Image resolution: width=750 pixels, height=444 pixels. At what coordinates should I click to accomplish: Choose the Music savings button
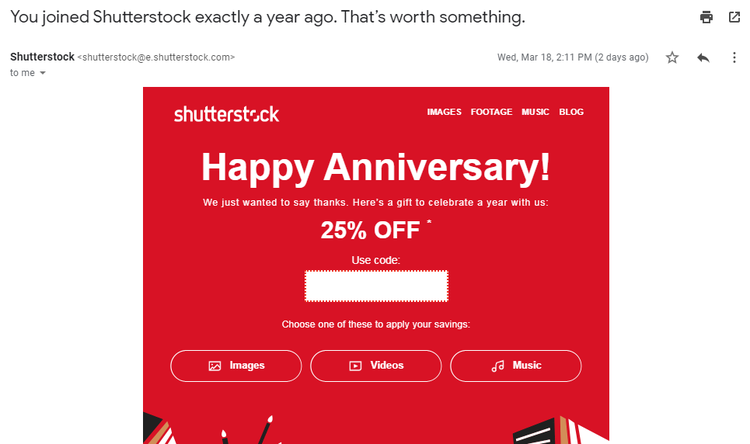pyautogui.click(x=516, y=366)
